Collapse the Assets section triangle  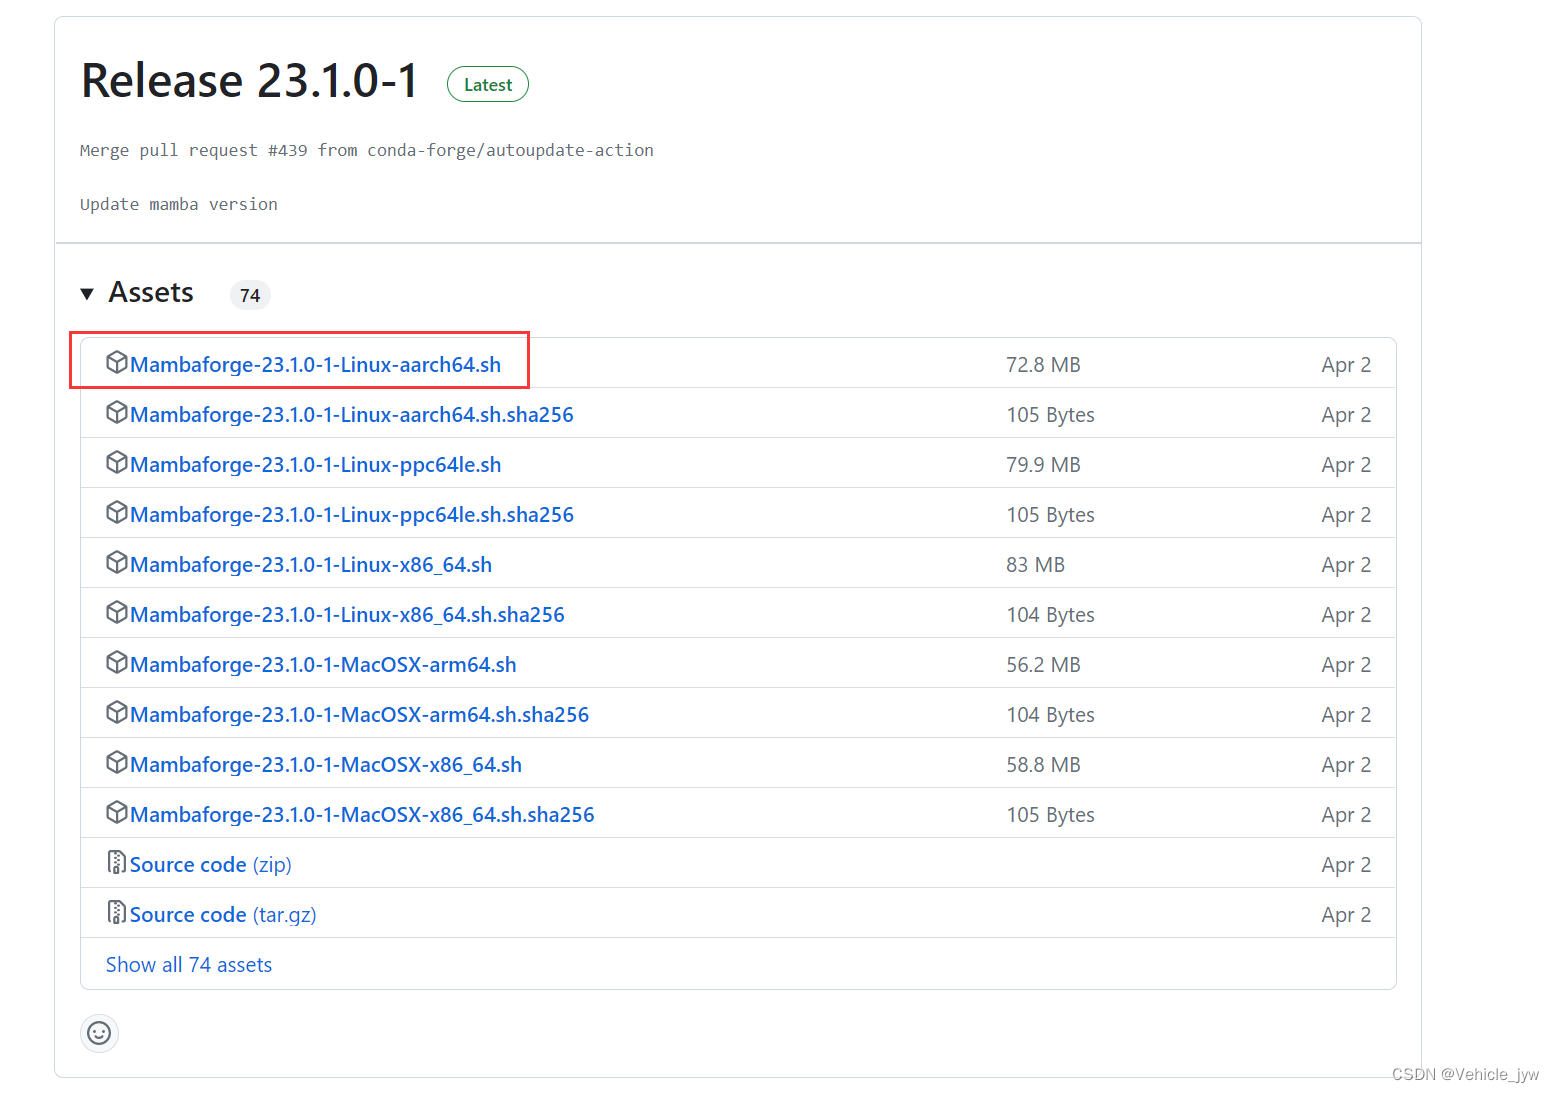(x=87, y=294)
